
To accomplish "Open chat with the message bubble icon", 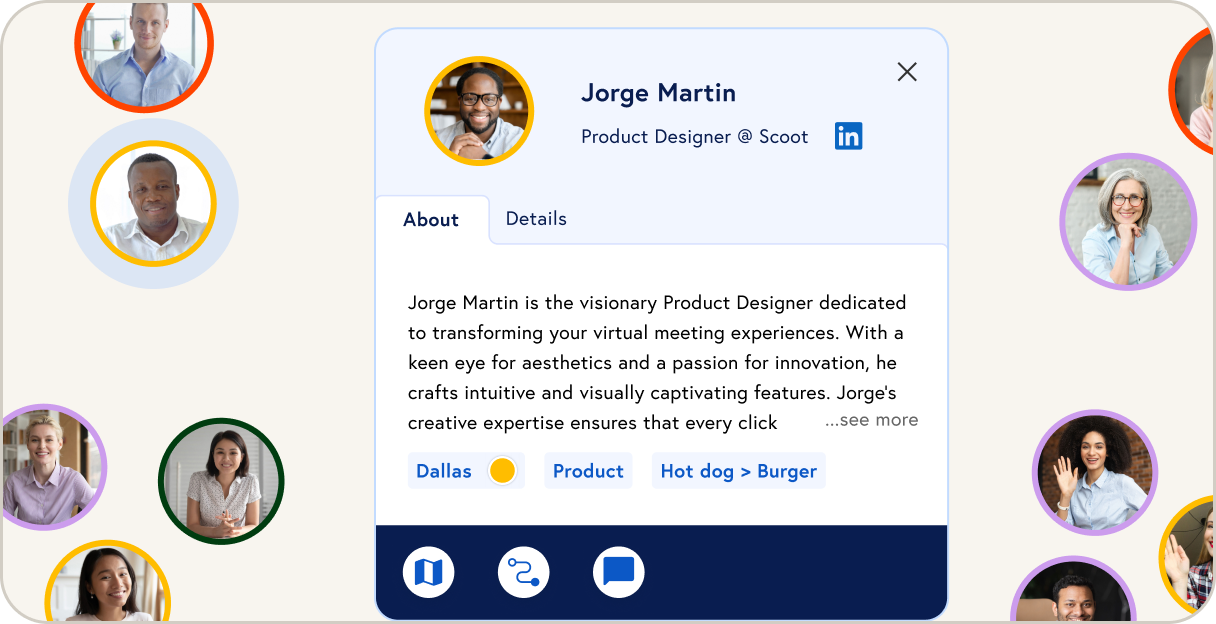I will pos(619,573).
